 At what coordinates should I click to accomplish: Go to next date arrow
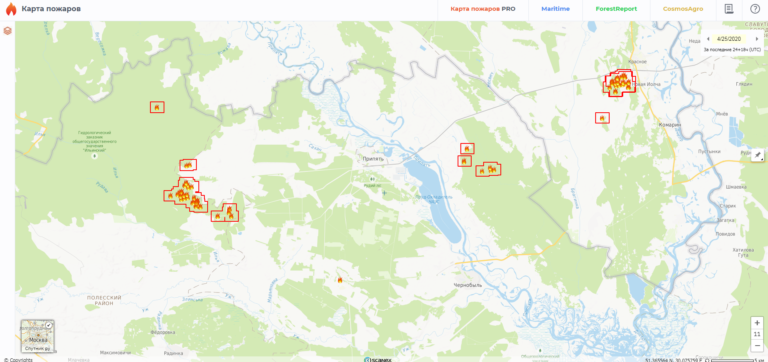click(x=757, y=39)
